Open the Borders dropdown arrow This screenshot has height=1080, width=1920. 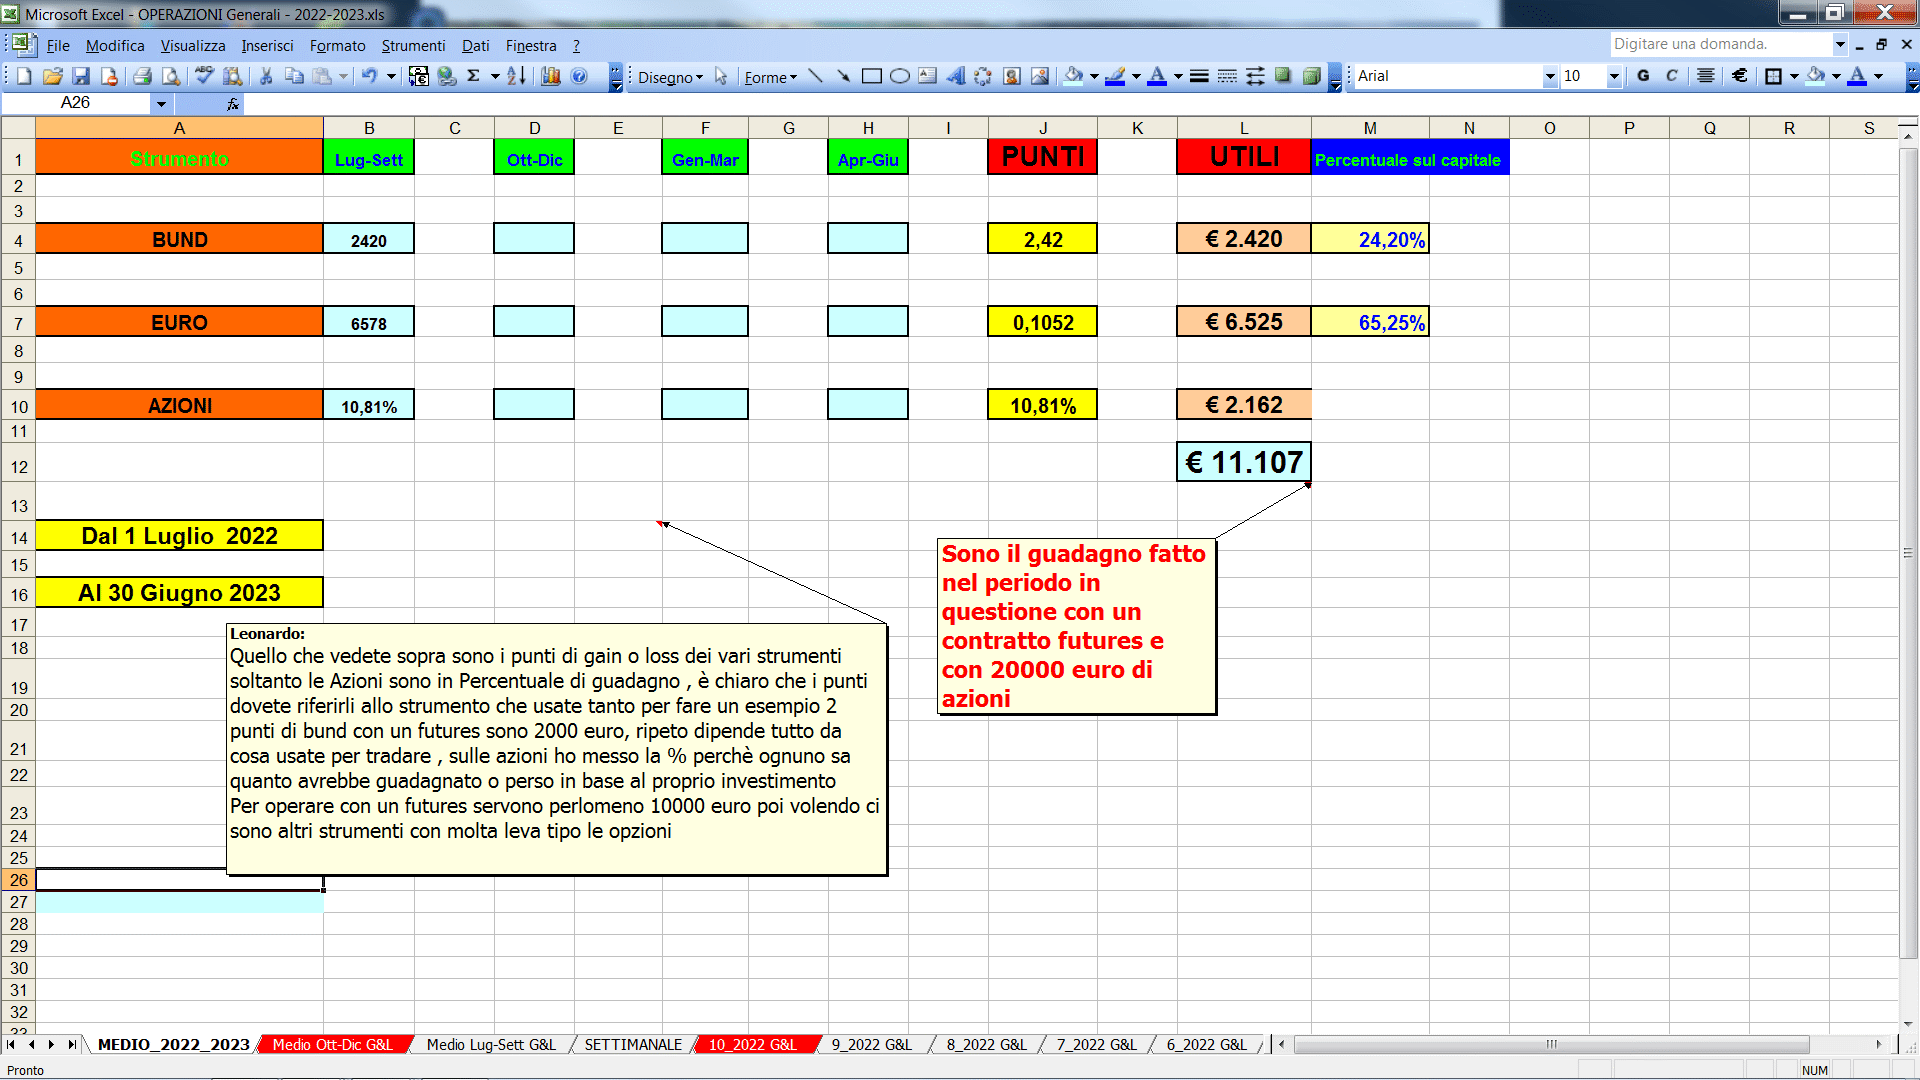(x=1794, y=76)
